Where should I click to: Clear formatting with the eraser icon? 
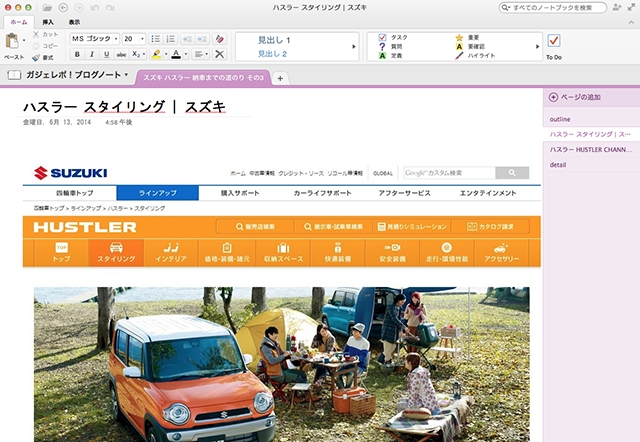tap(220, 39)
